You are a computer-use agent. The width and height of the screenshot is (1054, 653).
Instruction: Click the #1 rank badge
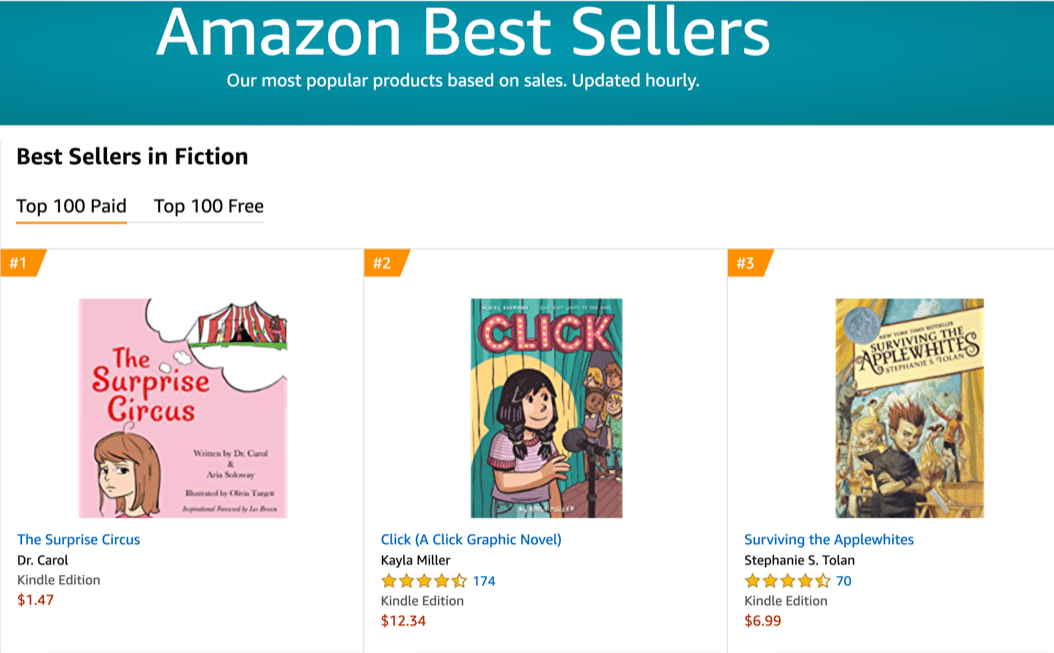(19, 264)
